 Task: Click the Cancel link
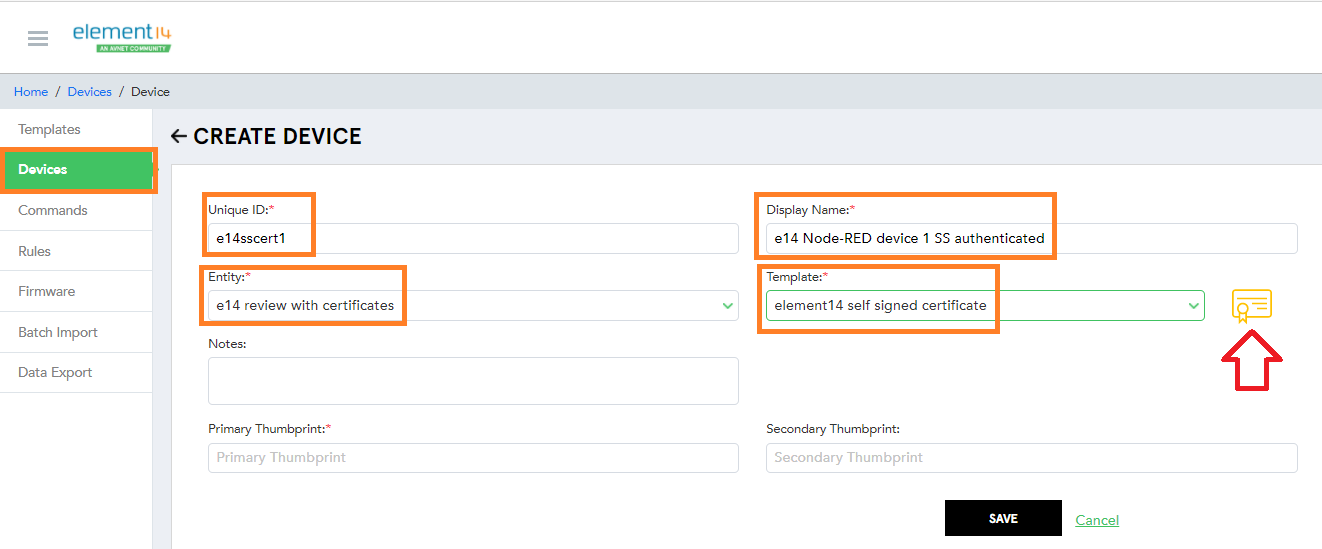tap(1097, 520)
